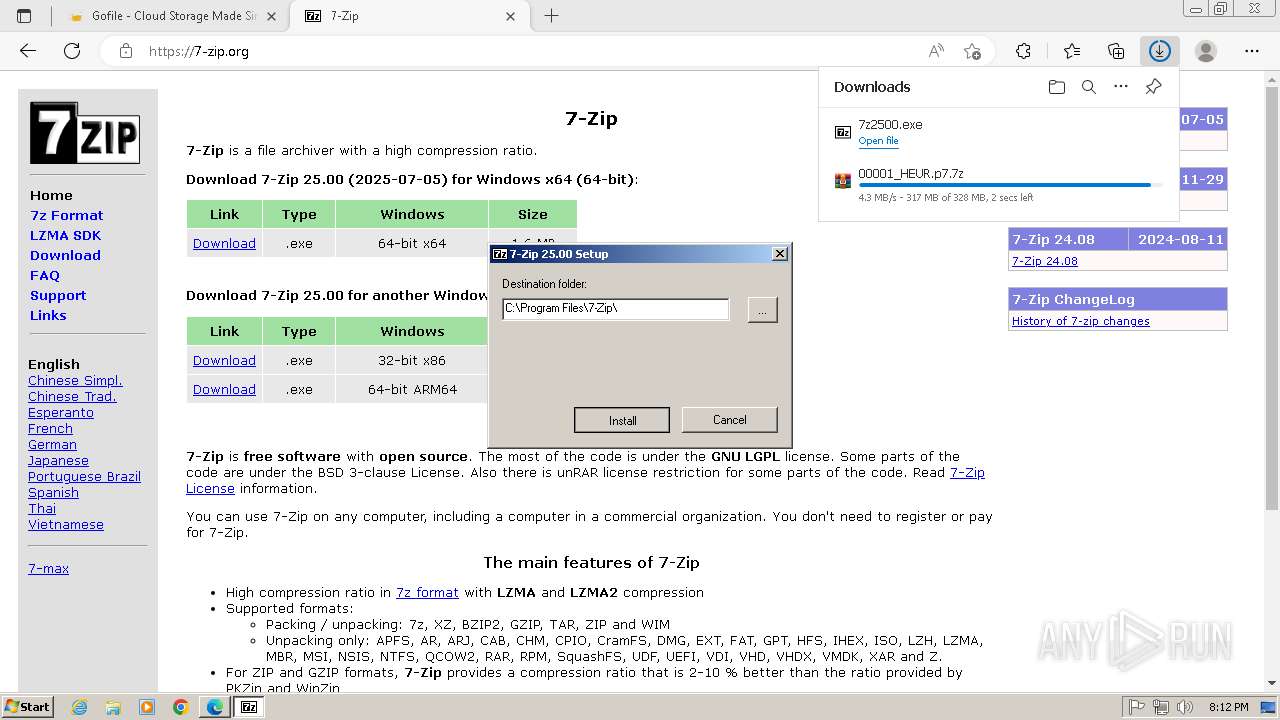This screenshot has height=720, width=1280.
Task: Open 7z Format sidebar link
Action: (66, 215)
